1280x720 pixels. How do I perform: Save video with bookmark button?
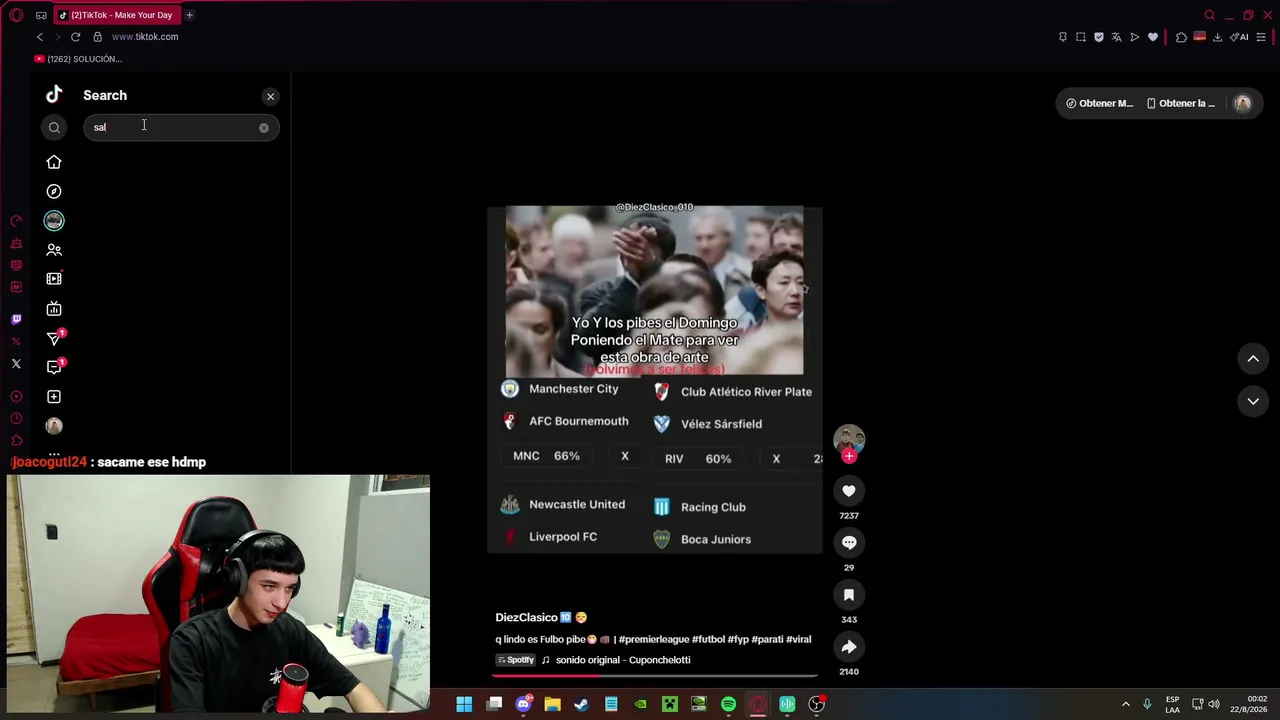(849, 595)
